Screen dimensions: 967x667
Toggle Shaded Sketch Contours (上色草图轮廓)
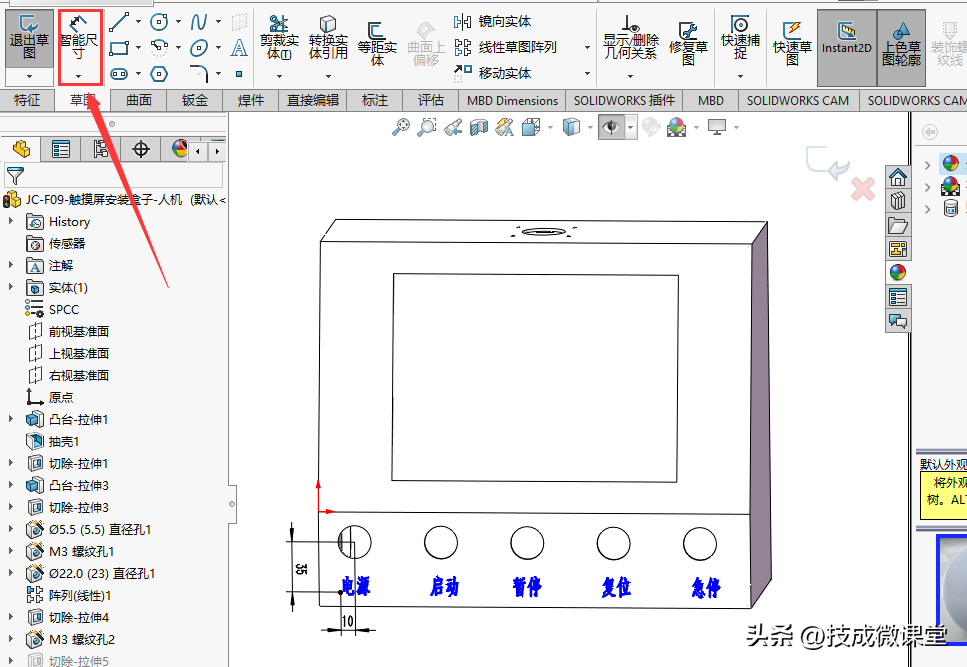pyautogui.click(x=902, y=47)
